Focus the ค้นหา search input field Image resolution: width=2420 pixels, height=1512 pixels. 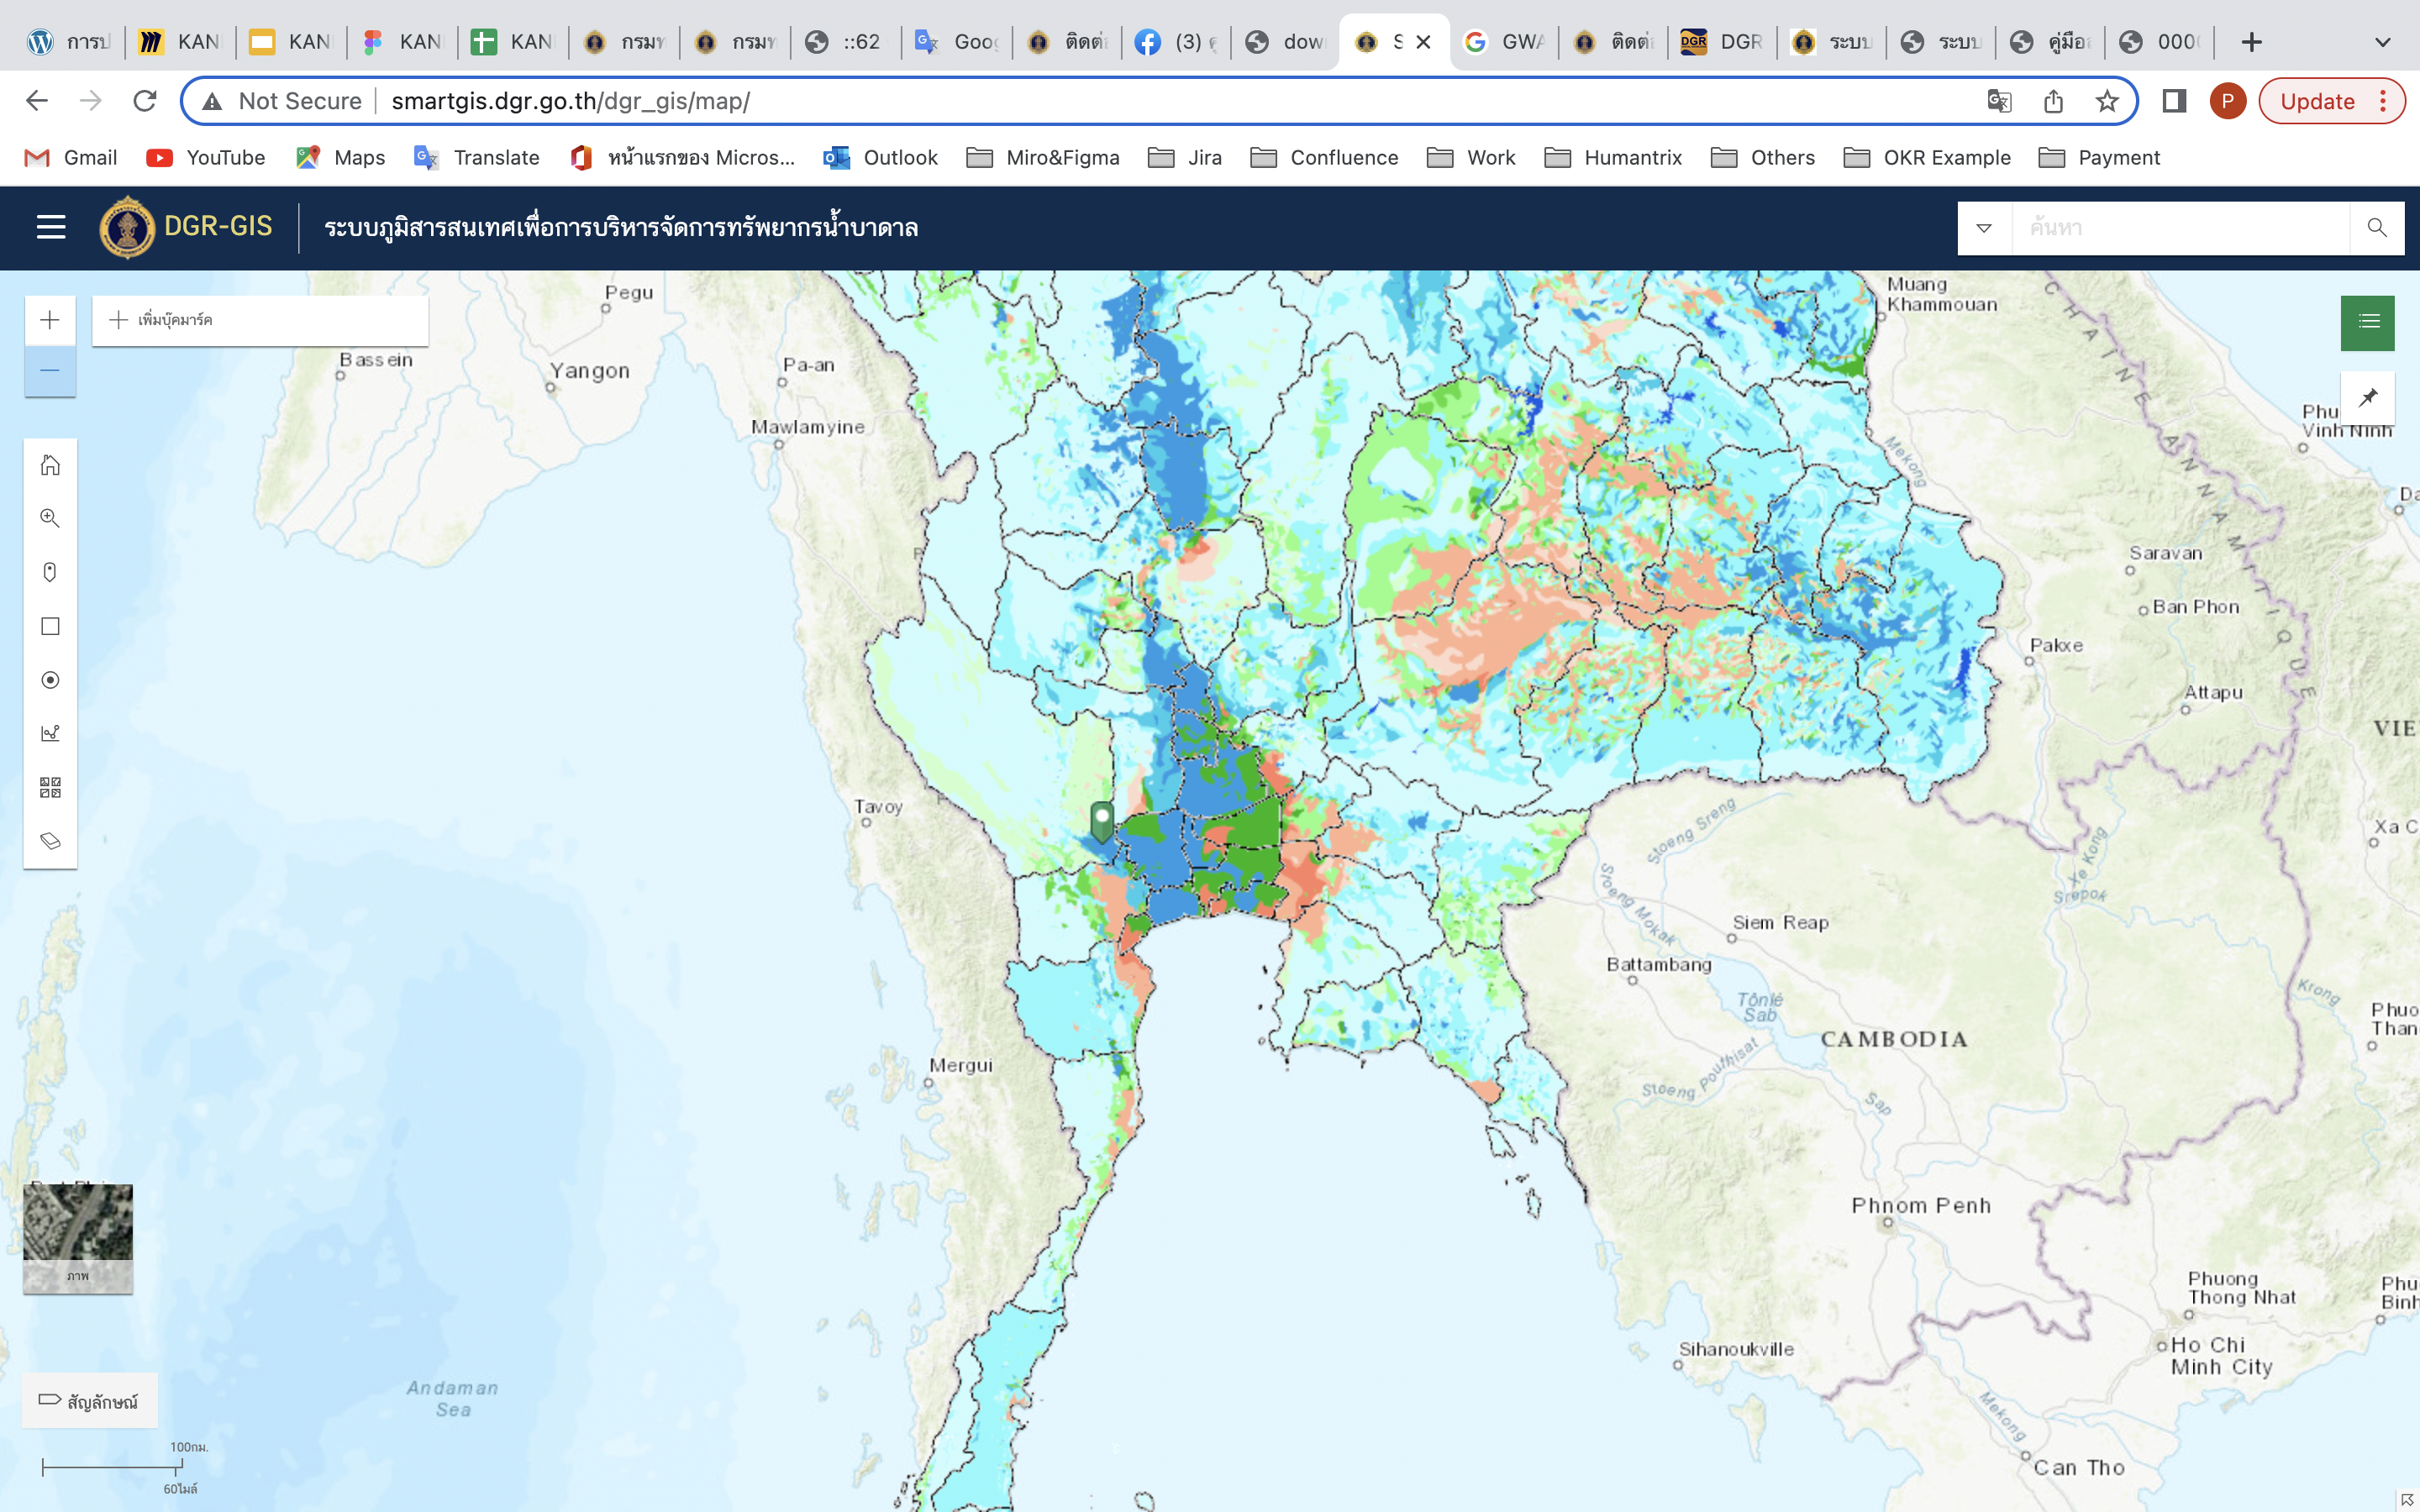(x=2180, y=228)
